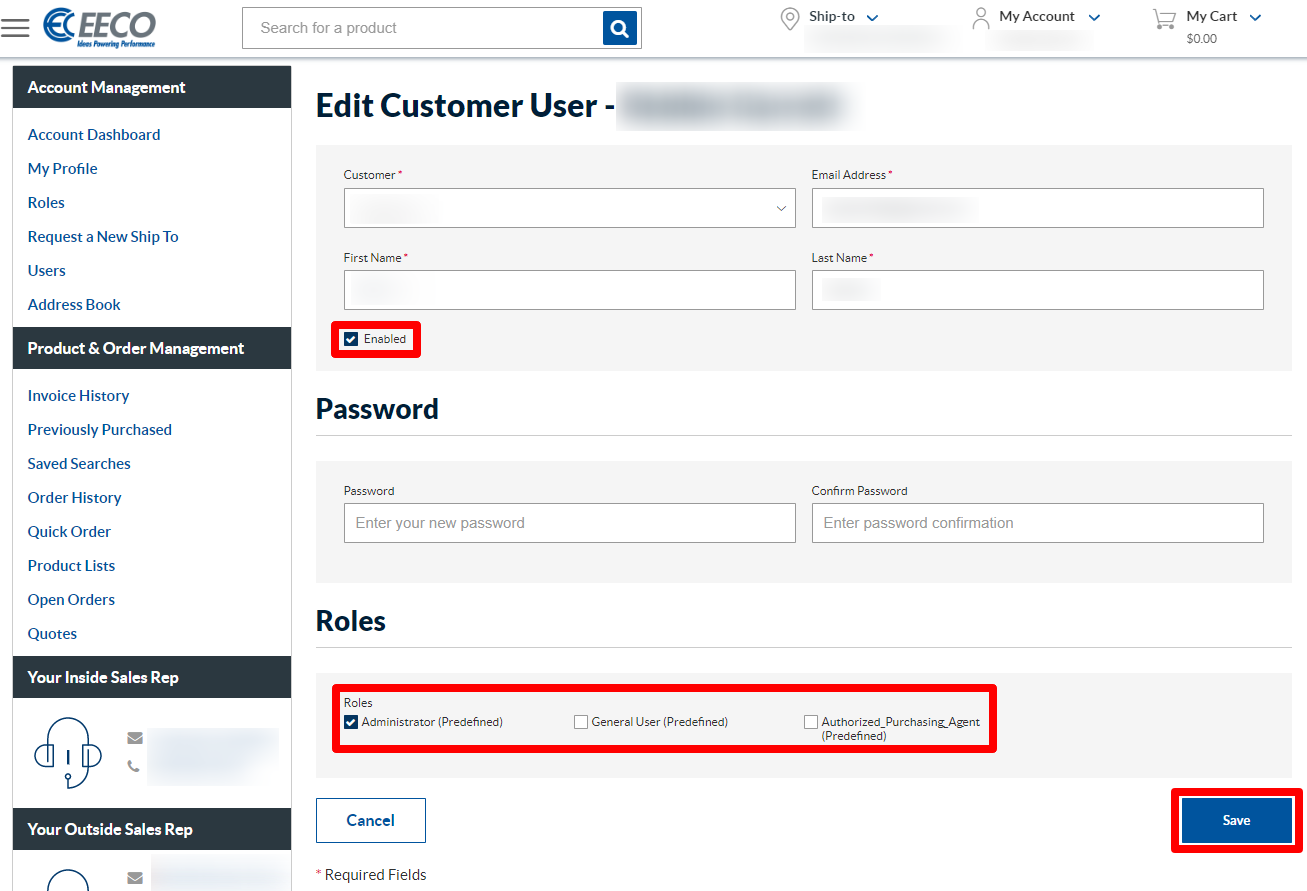Screen dimensions: 1307x891
Task: Open Order History in the sidebar
Action: (74, 497)
